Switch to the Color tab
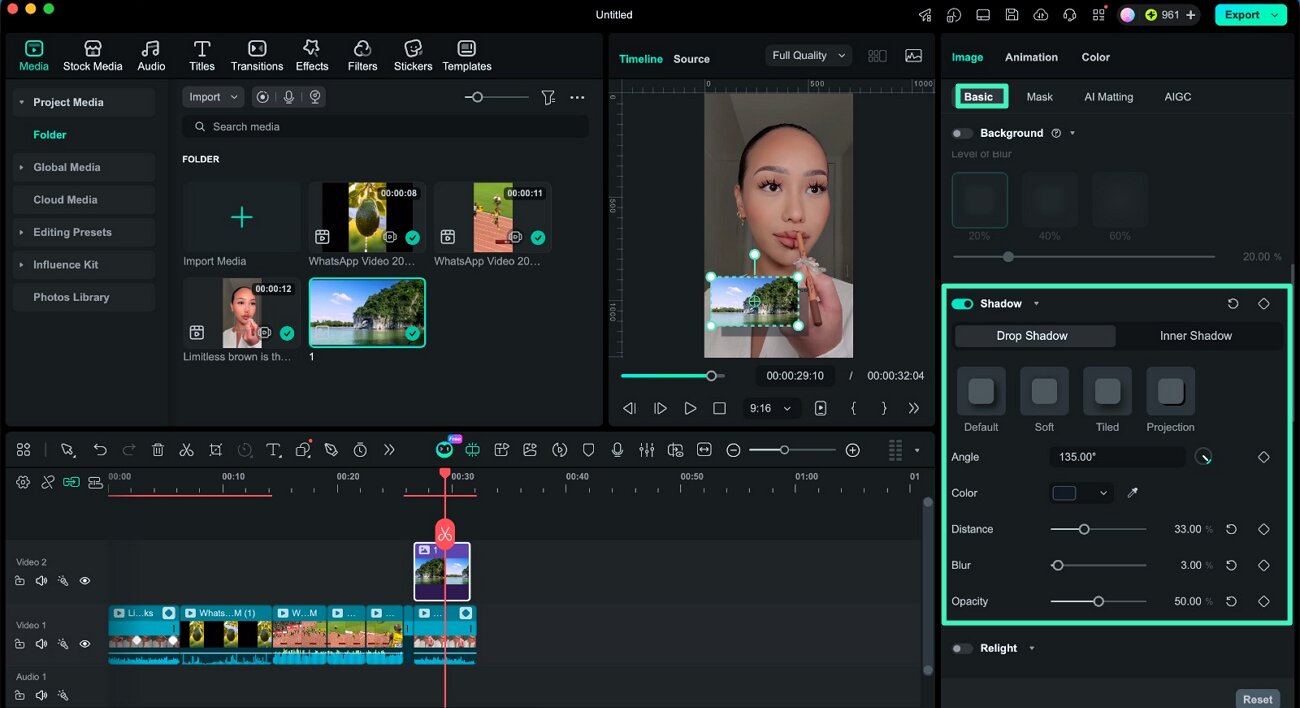 (x=1095, y=57)
